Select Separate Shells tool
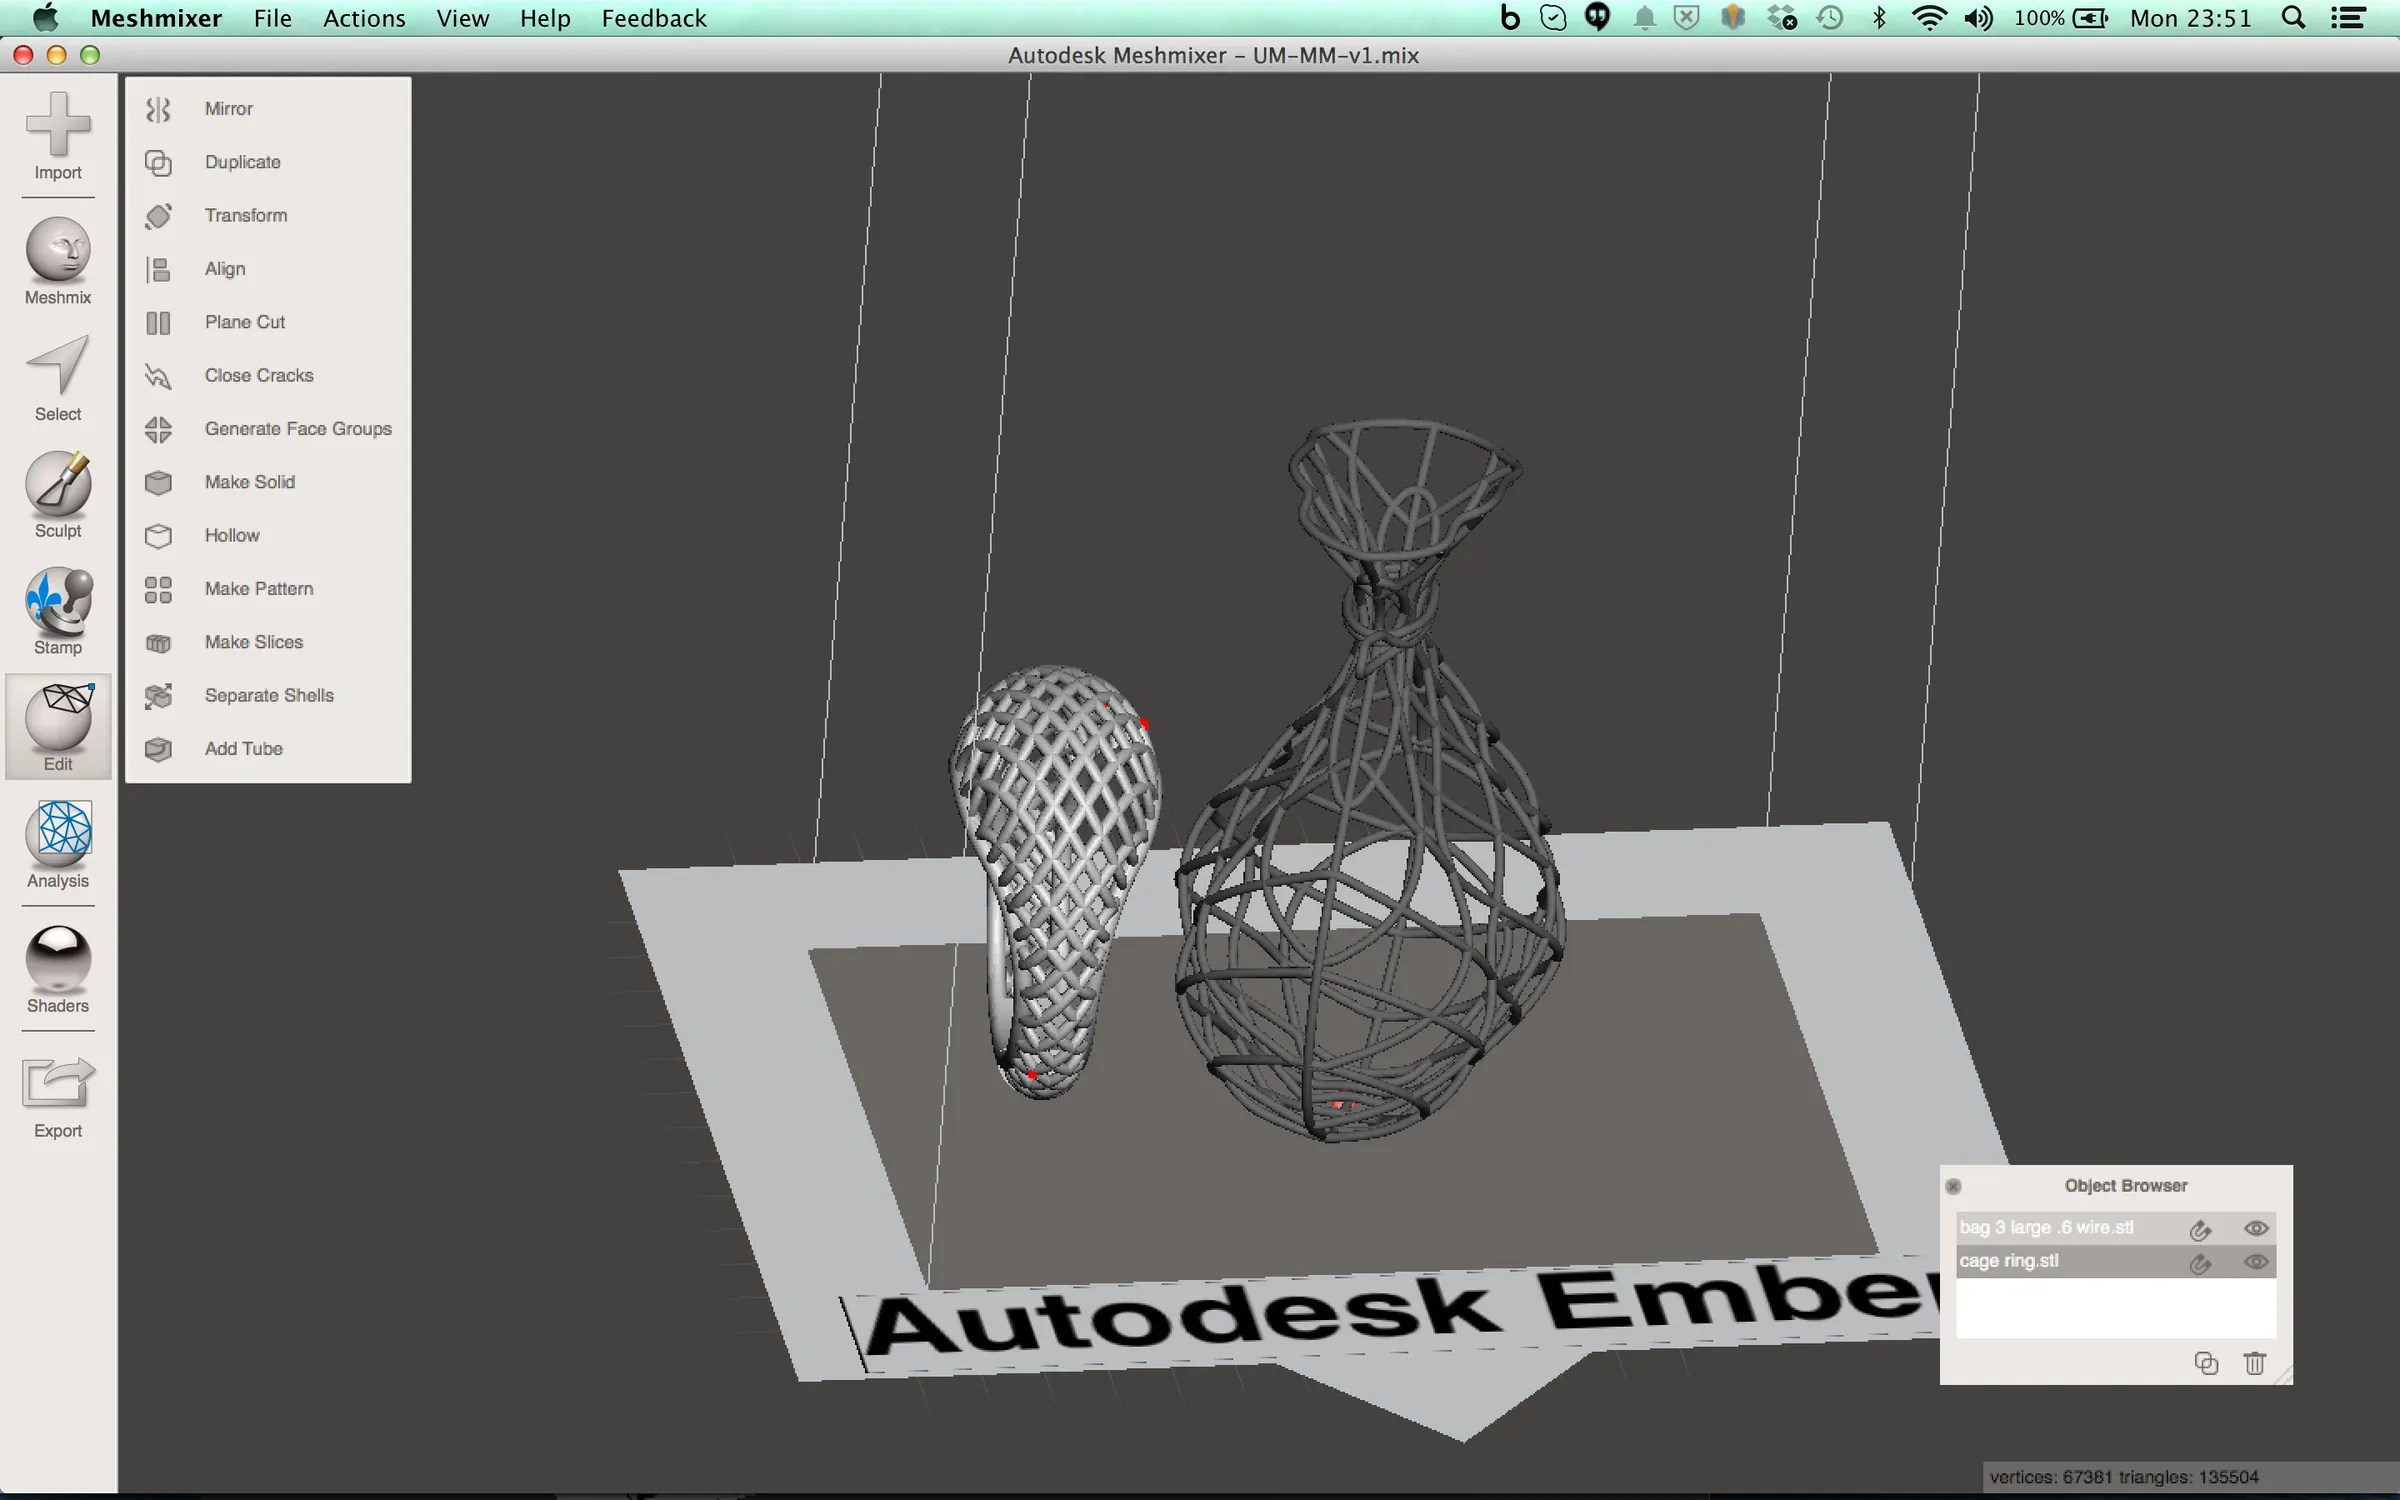 pos(268,695)
